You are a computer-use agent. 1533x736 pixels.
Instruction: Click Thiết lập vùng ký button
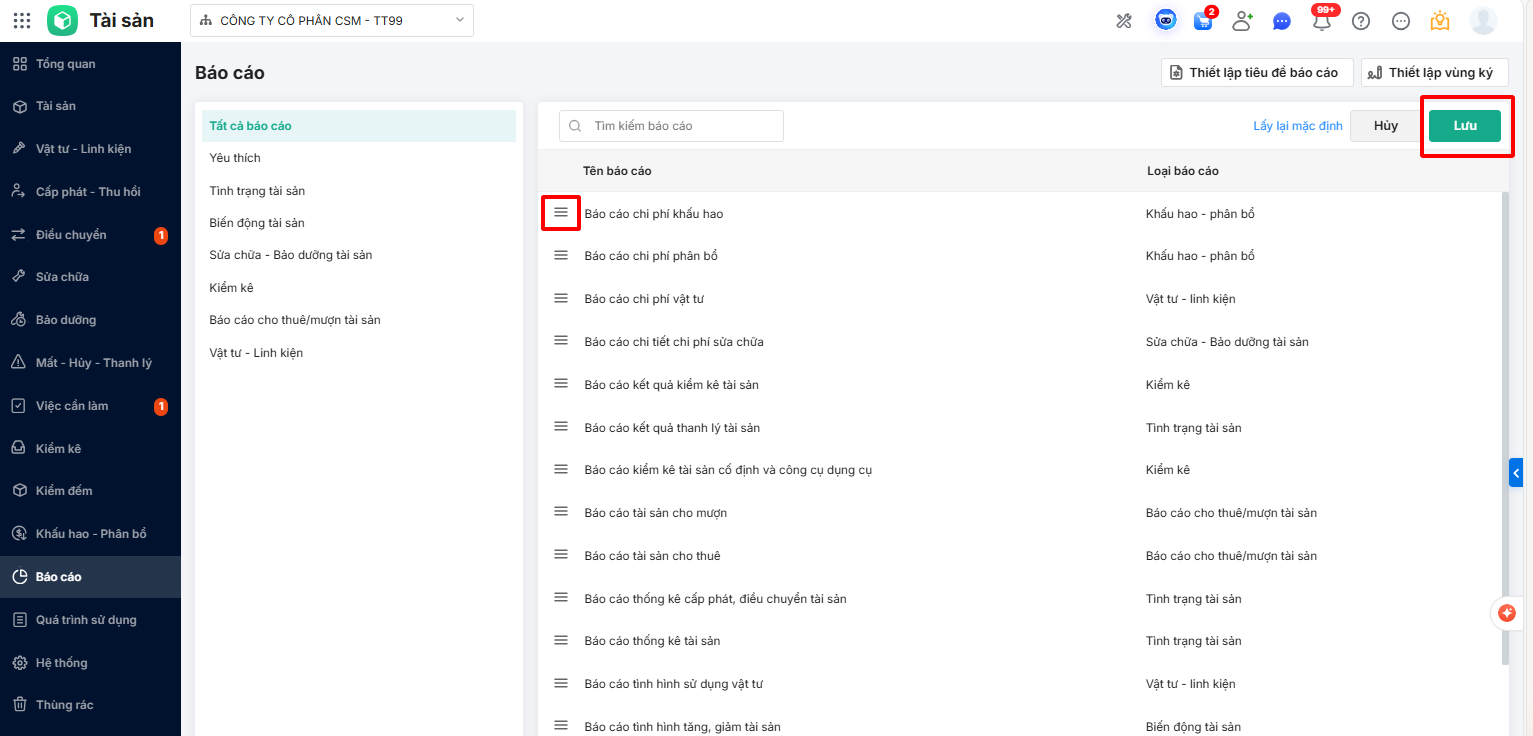(x=1435, y=73)
